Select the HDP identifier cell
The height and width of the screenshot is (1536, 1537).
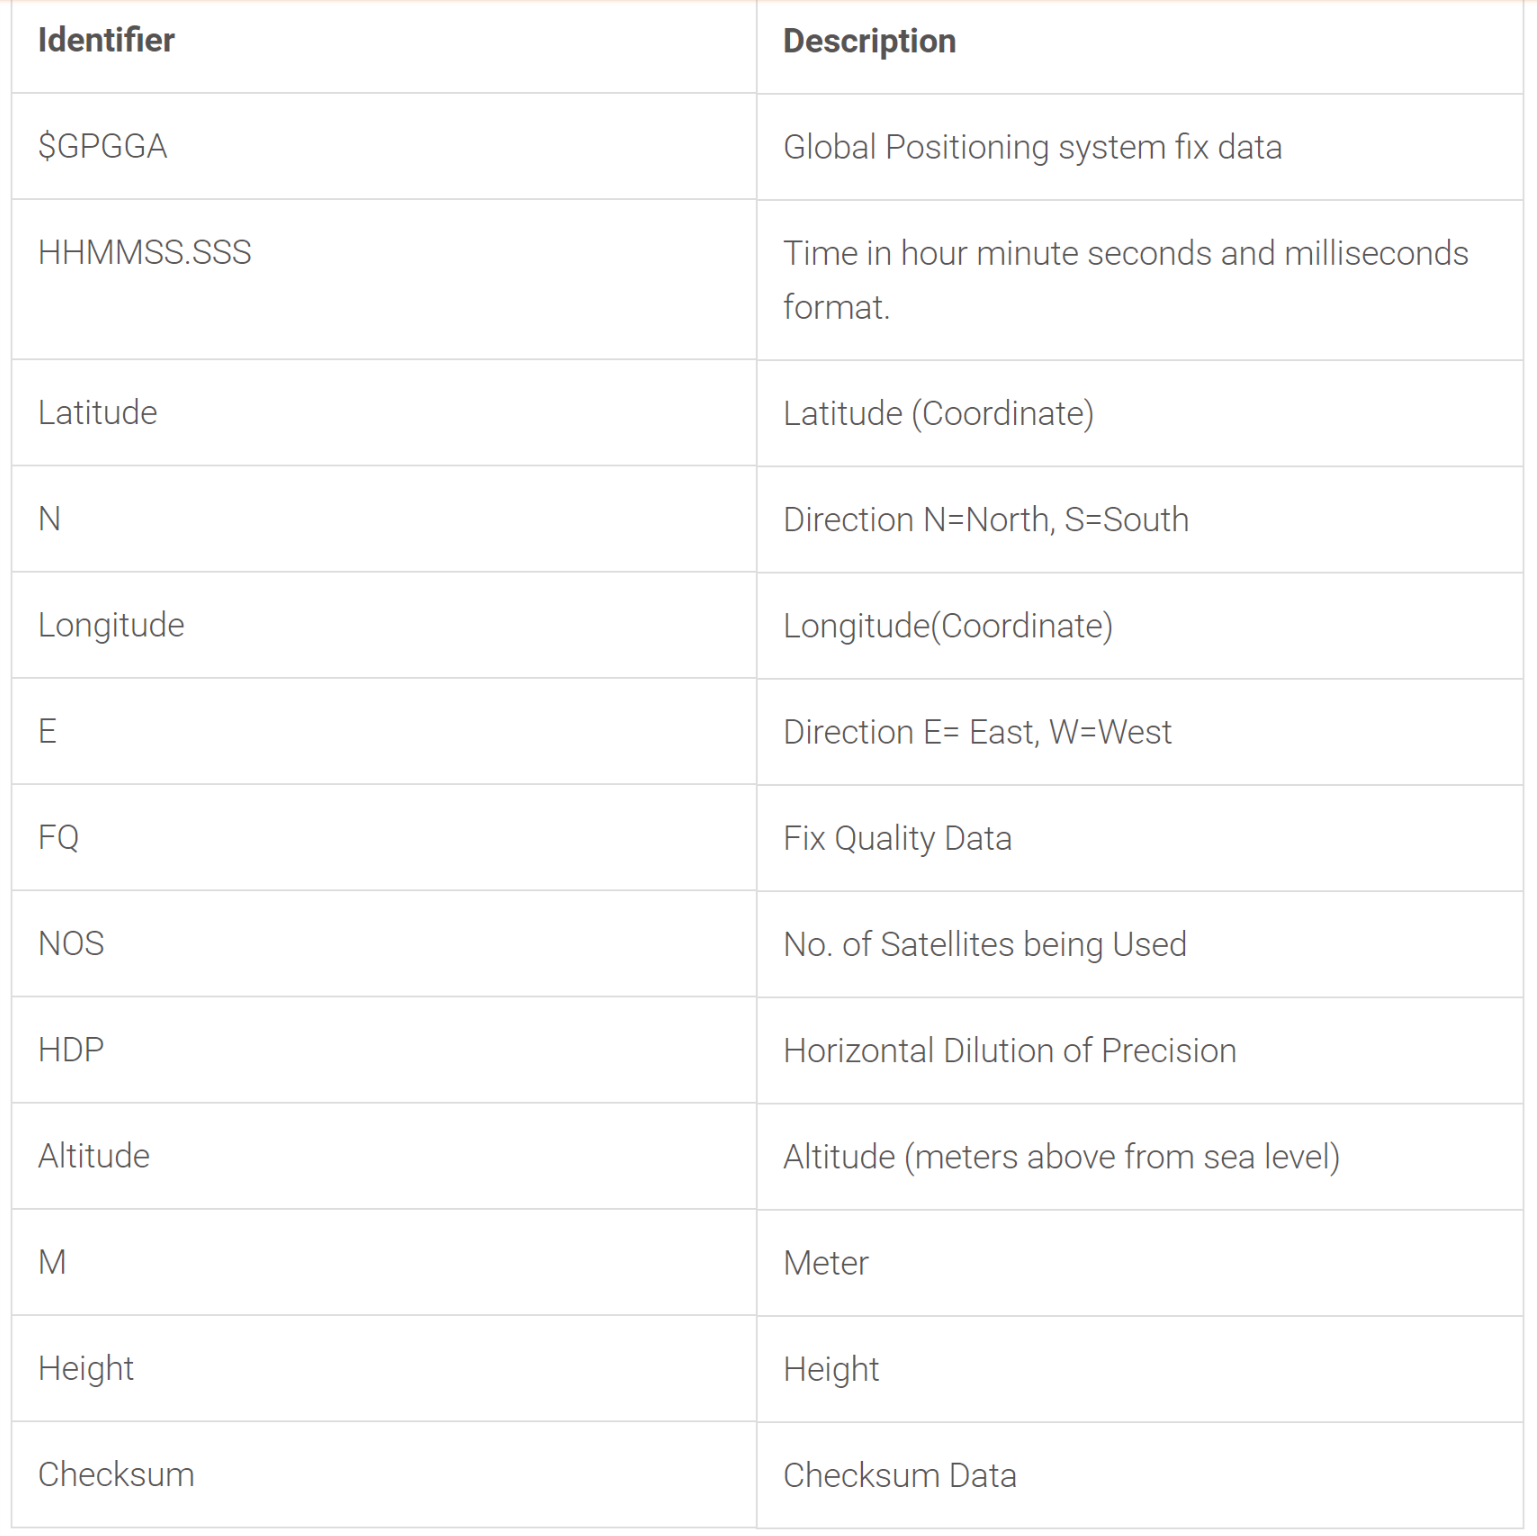pyautogui.click(x=71, y=1050)
